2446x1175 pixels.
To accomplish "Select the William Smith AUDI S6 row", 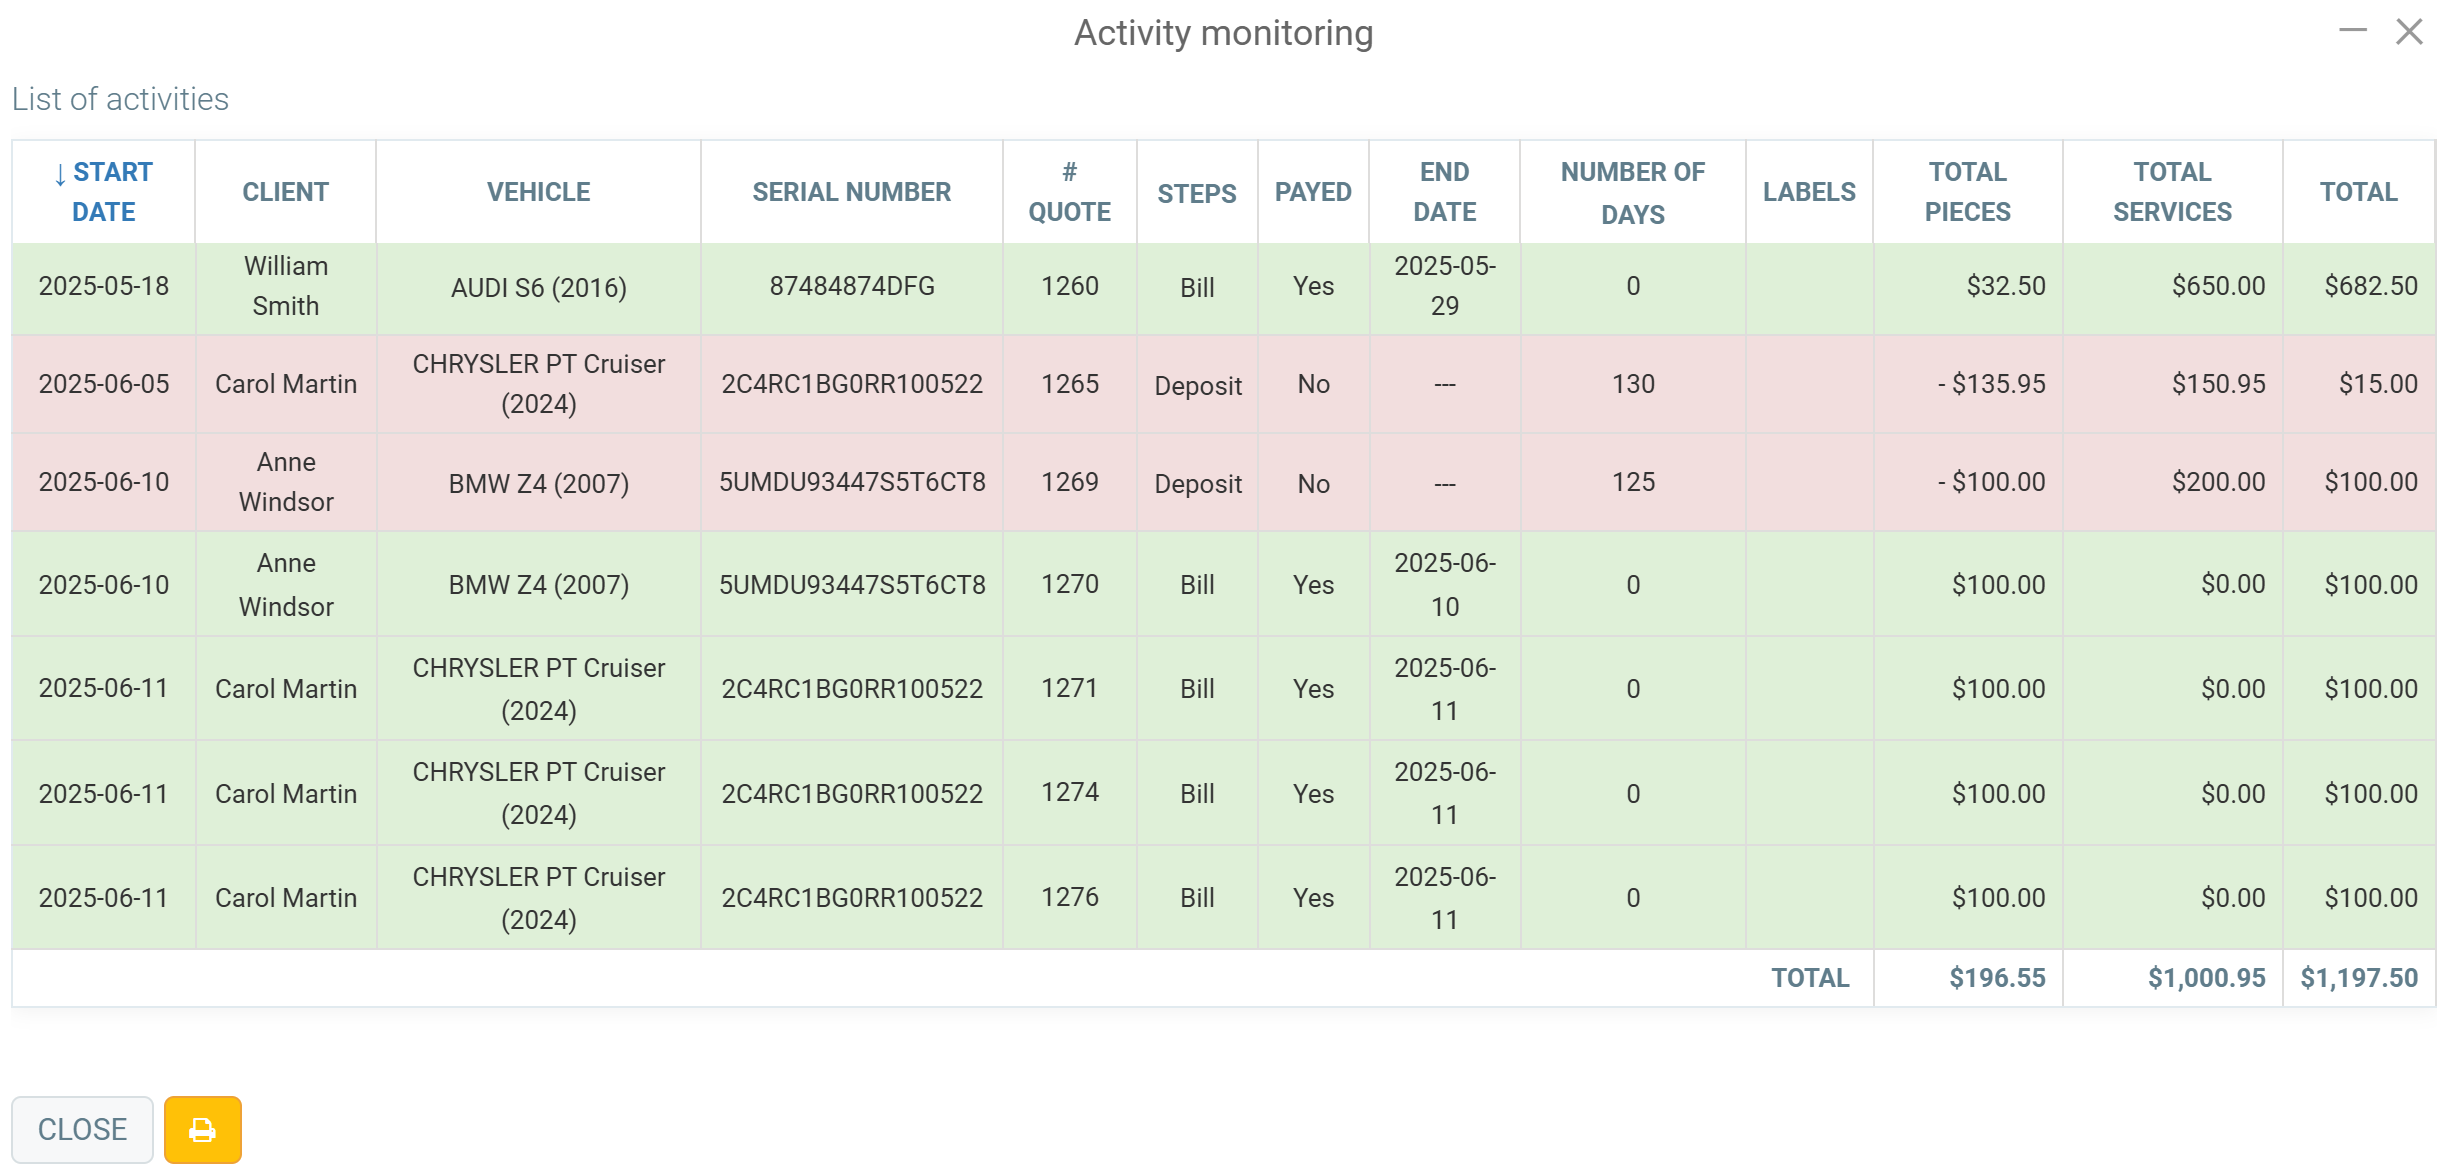I will point(538,288).
